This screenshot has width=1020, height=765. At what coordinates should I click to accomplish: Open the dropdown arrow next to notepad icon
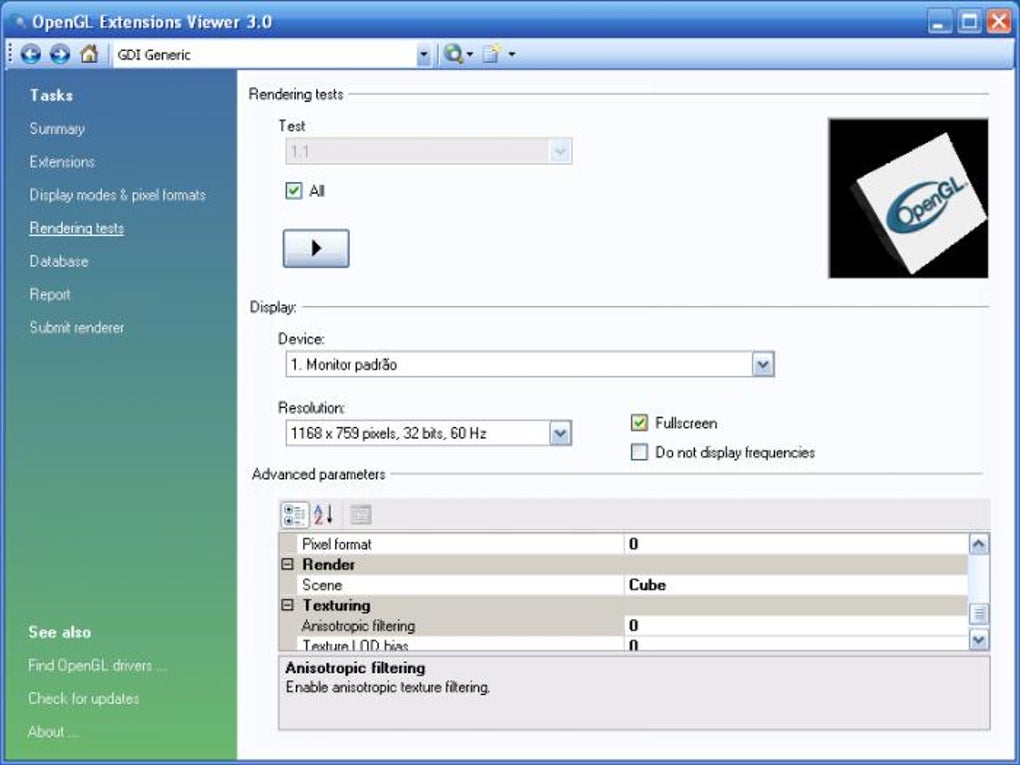(512, 55)
